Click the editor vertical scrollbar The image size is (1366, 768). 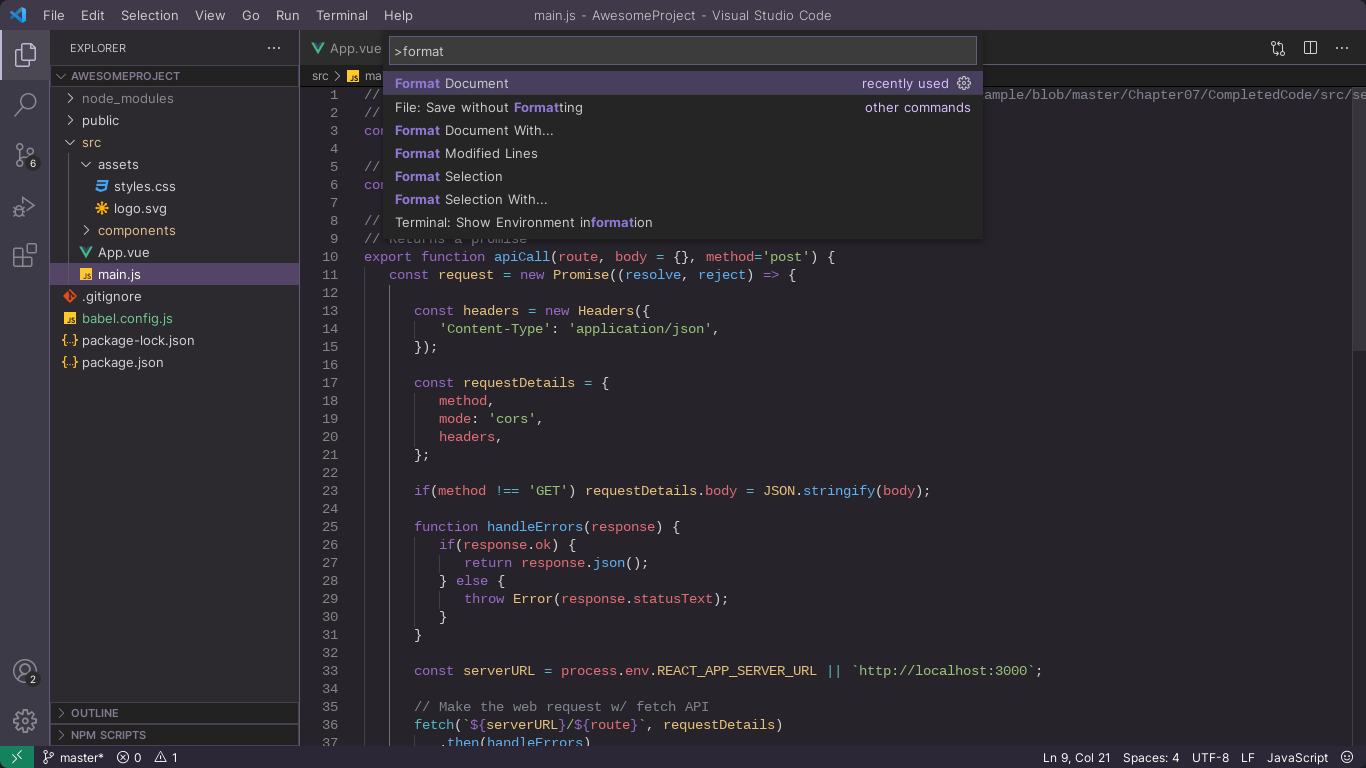point(1359,220)
